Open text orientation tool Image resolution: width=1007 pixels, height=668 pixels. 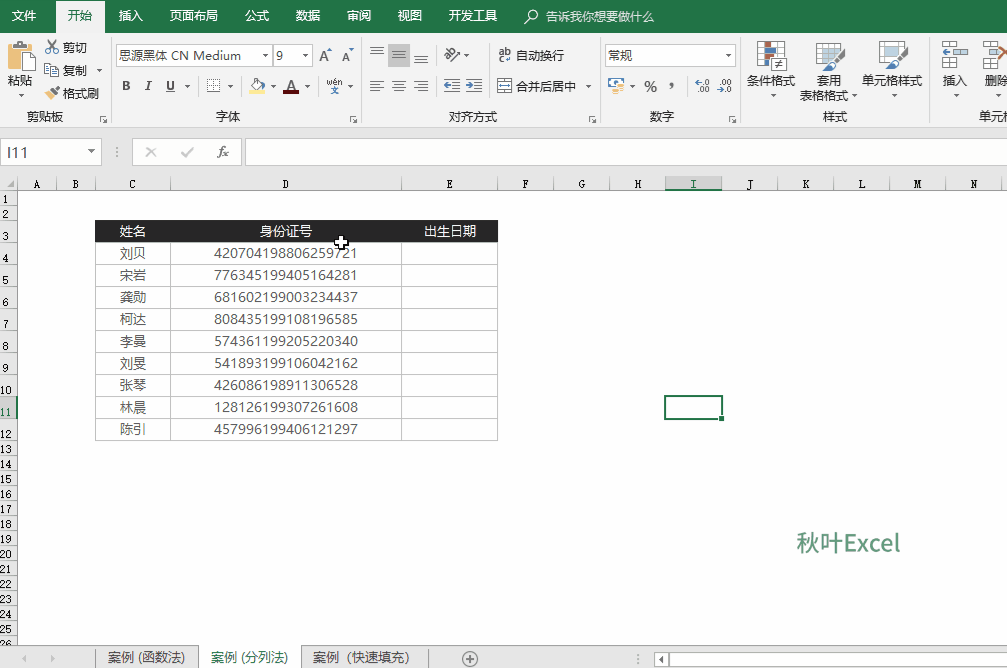click(x=452, y=55)
